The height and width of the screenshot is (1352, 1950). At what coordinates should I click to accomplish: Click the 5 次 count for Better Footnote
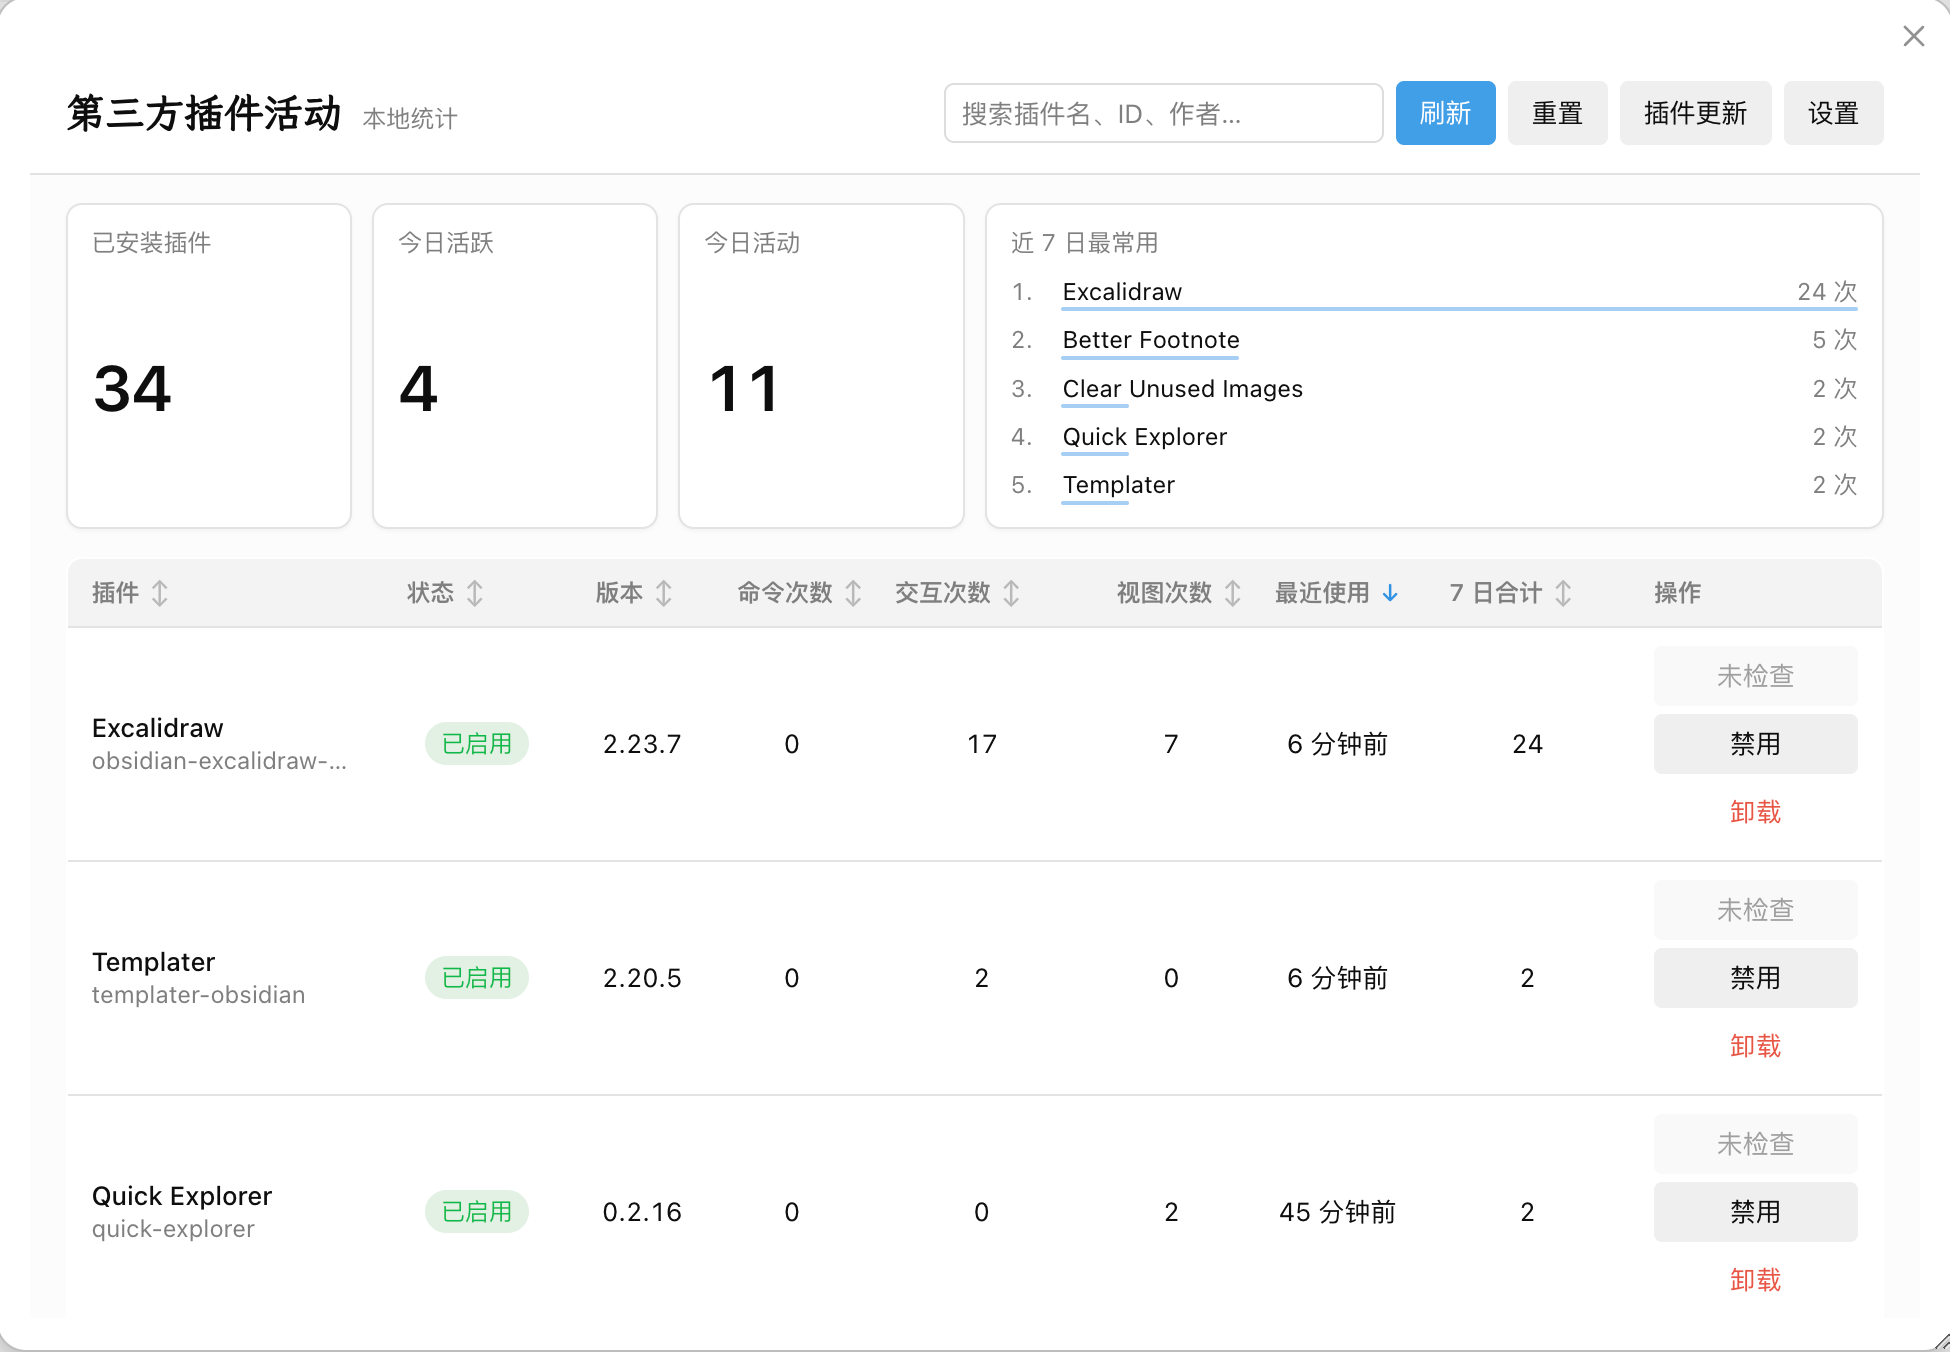coord(1835,340)
